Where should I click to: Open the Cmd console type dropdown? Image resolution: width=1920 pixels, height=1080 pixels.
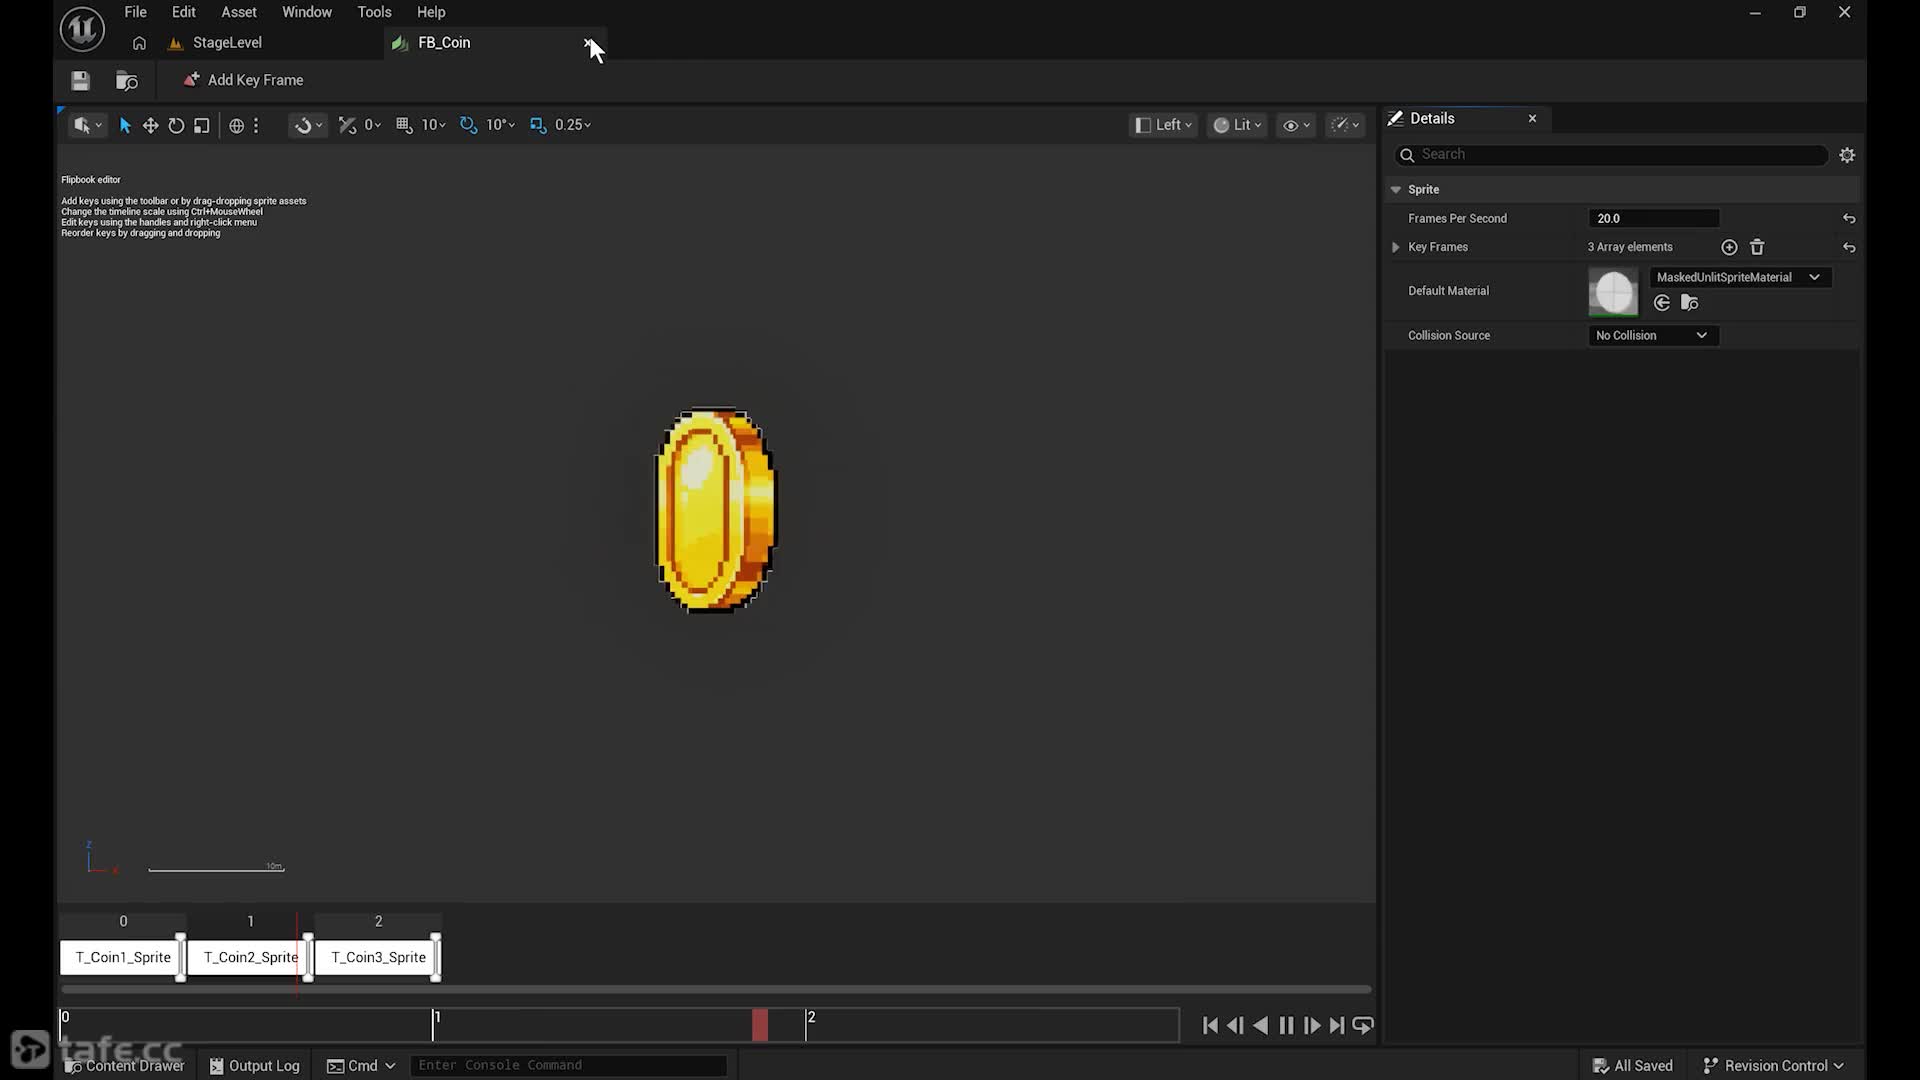pos(361,1066)
